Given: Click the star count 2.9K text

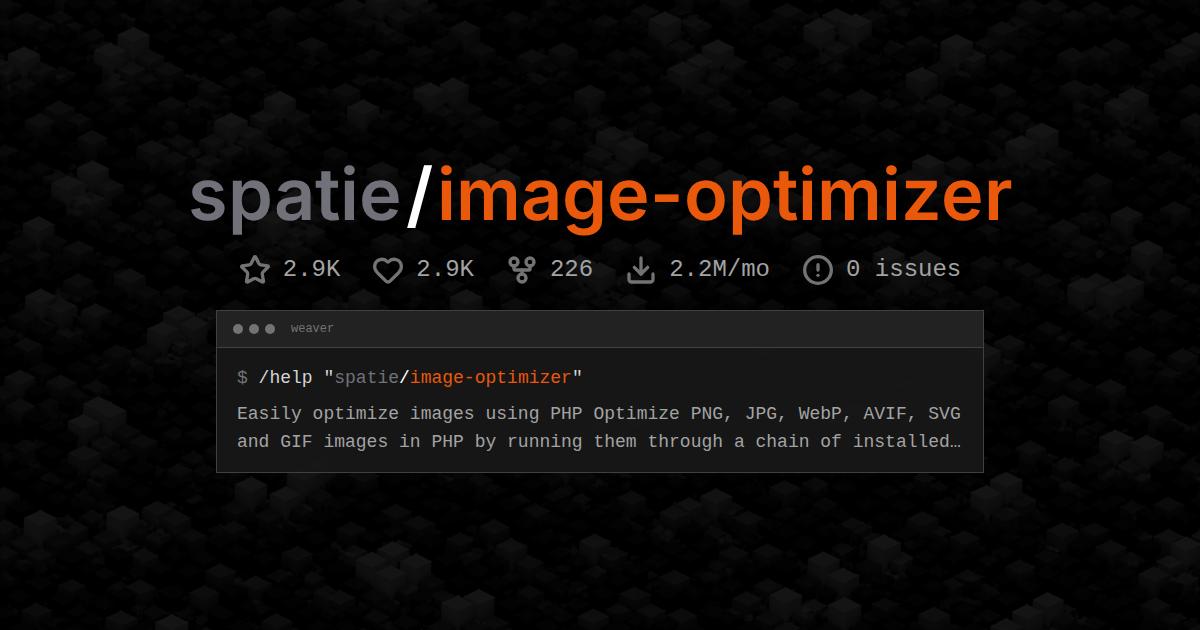Looking at the screenshot, I should [x=312, y=268].
